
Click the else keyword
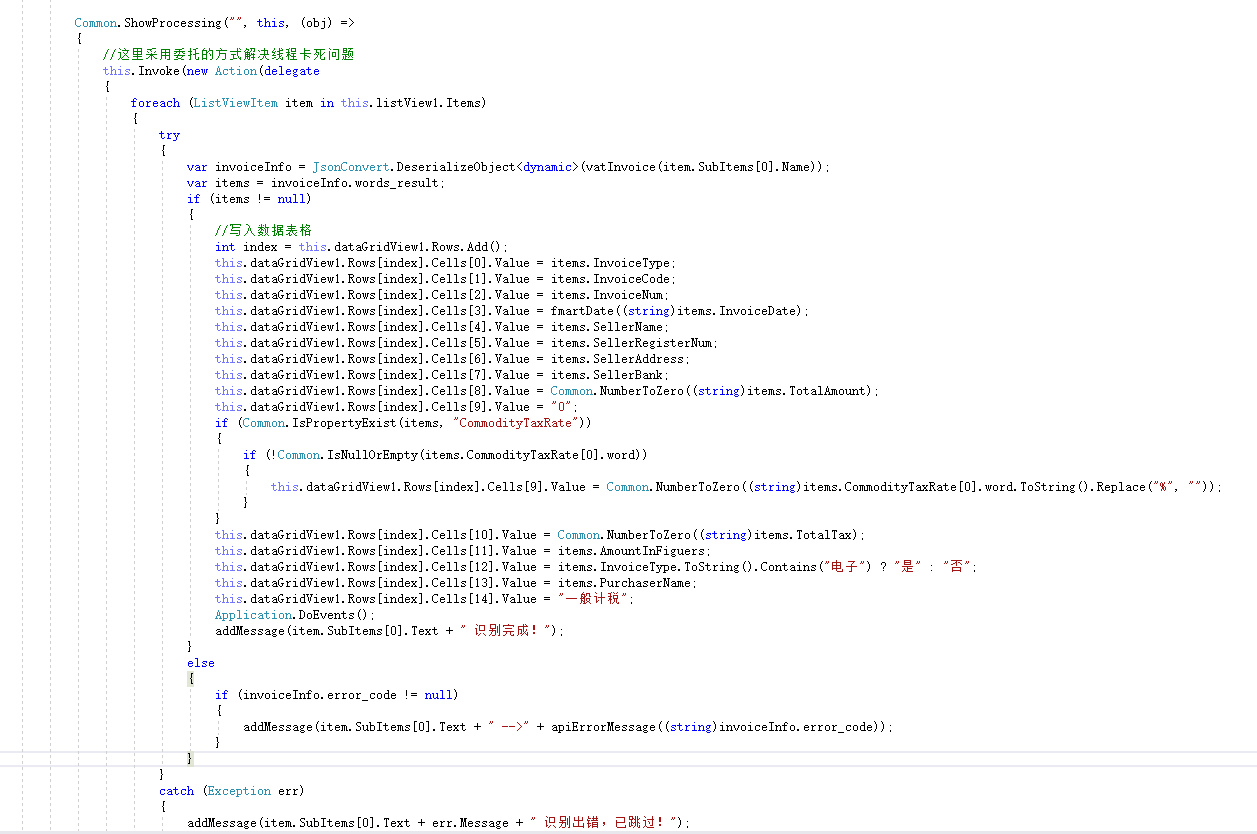point(201,663)
